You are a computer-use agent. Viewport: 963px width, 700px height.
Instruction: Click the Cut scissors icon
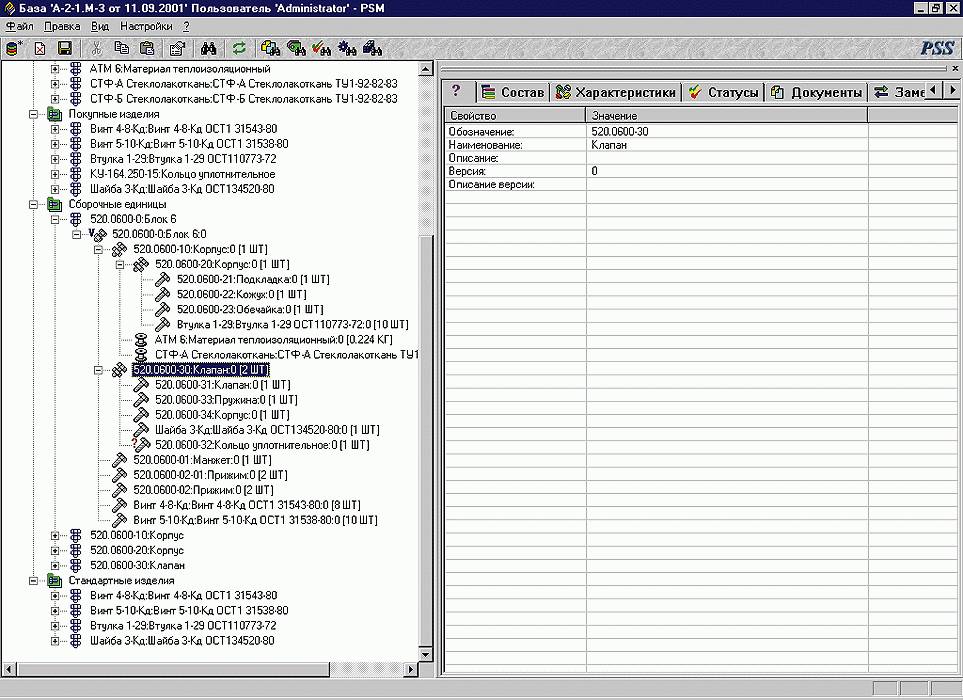96,48
